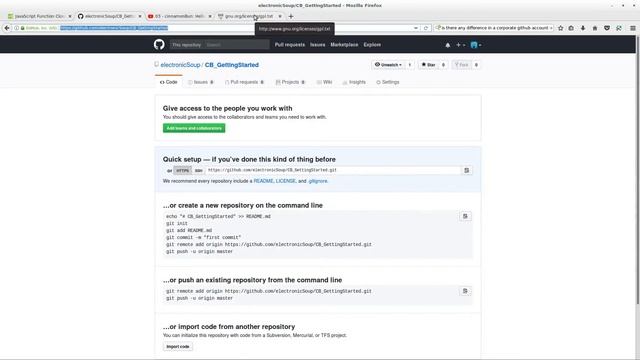Open the plus create-new dropdown in GitHub header
The height and width of the screenshot is (360, 640).
[x=460, y=45]
